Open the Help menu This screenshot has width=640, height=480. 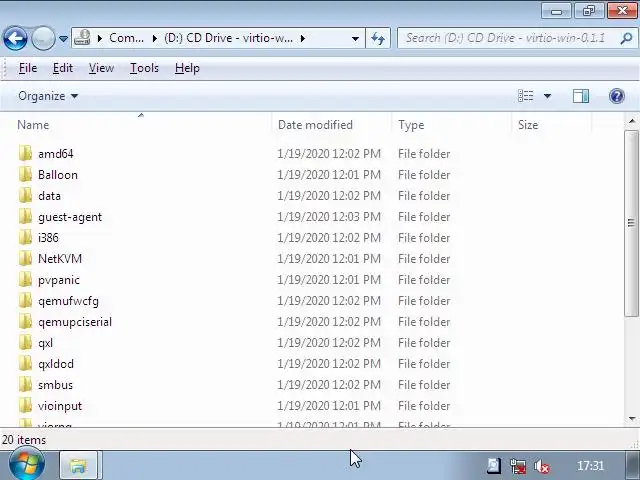click(187, 68)
